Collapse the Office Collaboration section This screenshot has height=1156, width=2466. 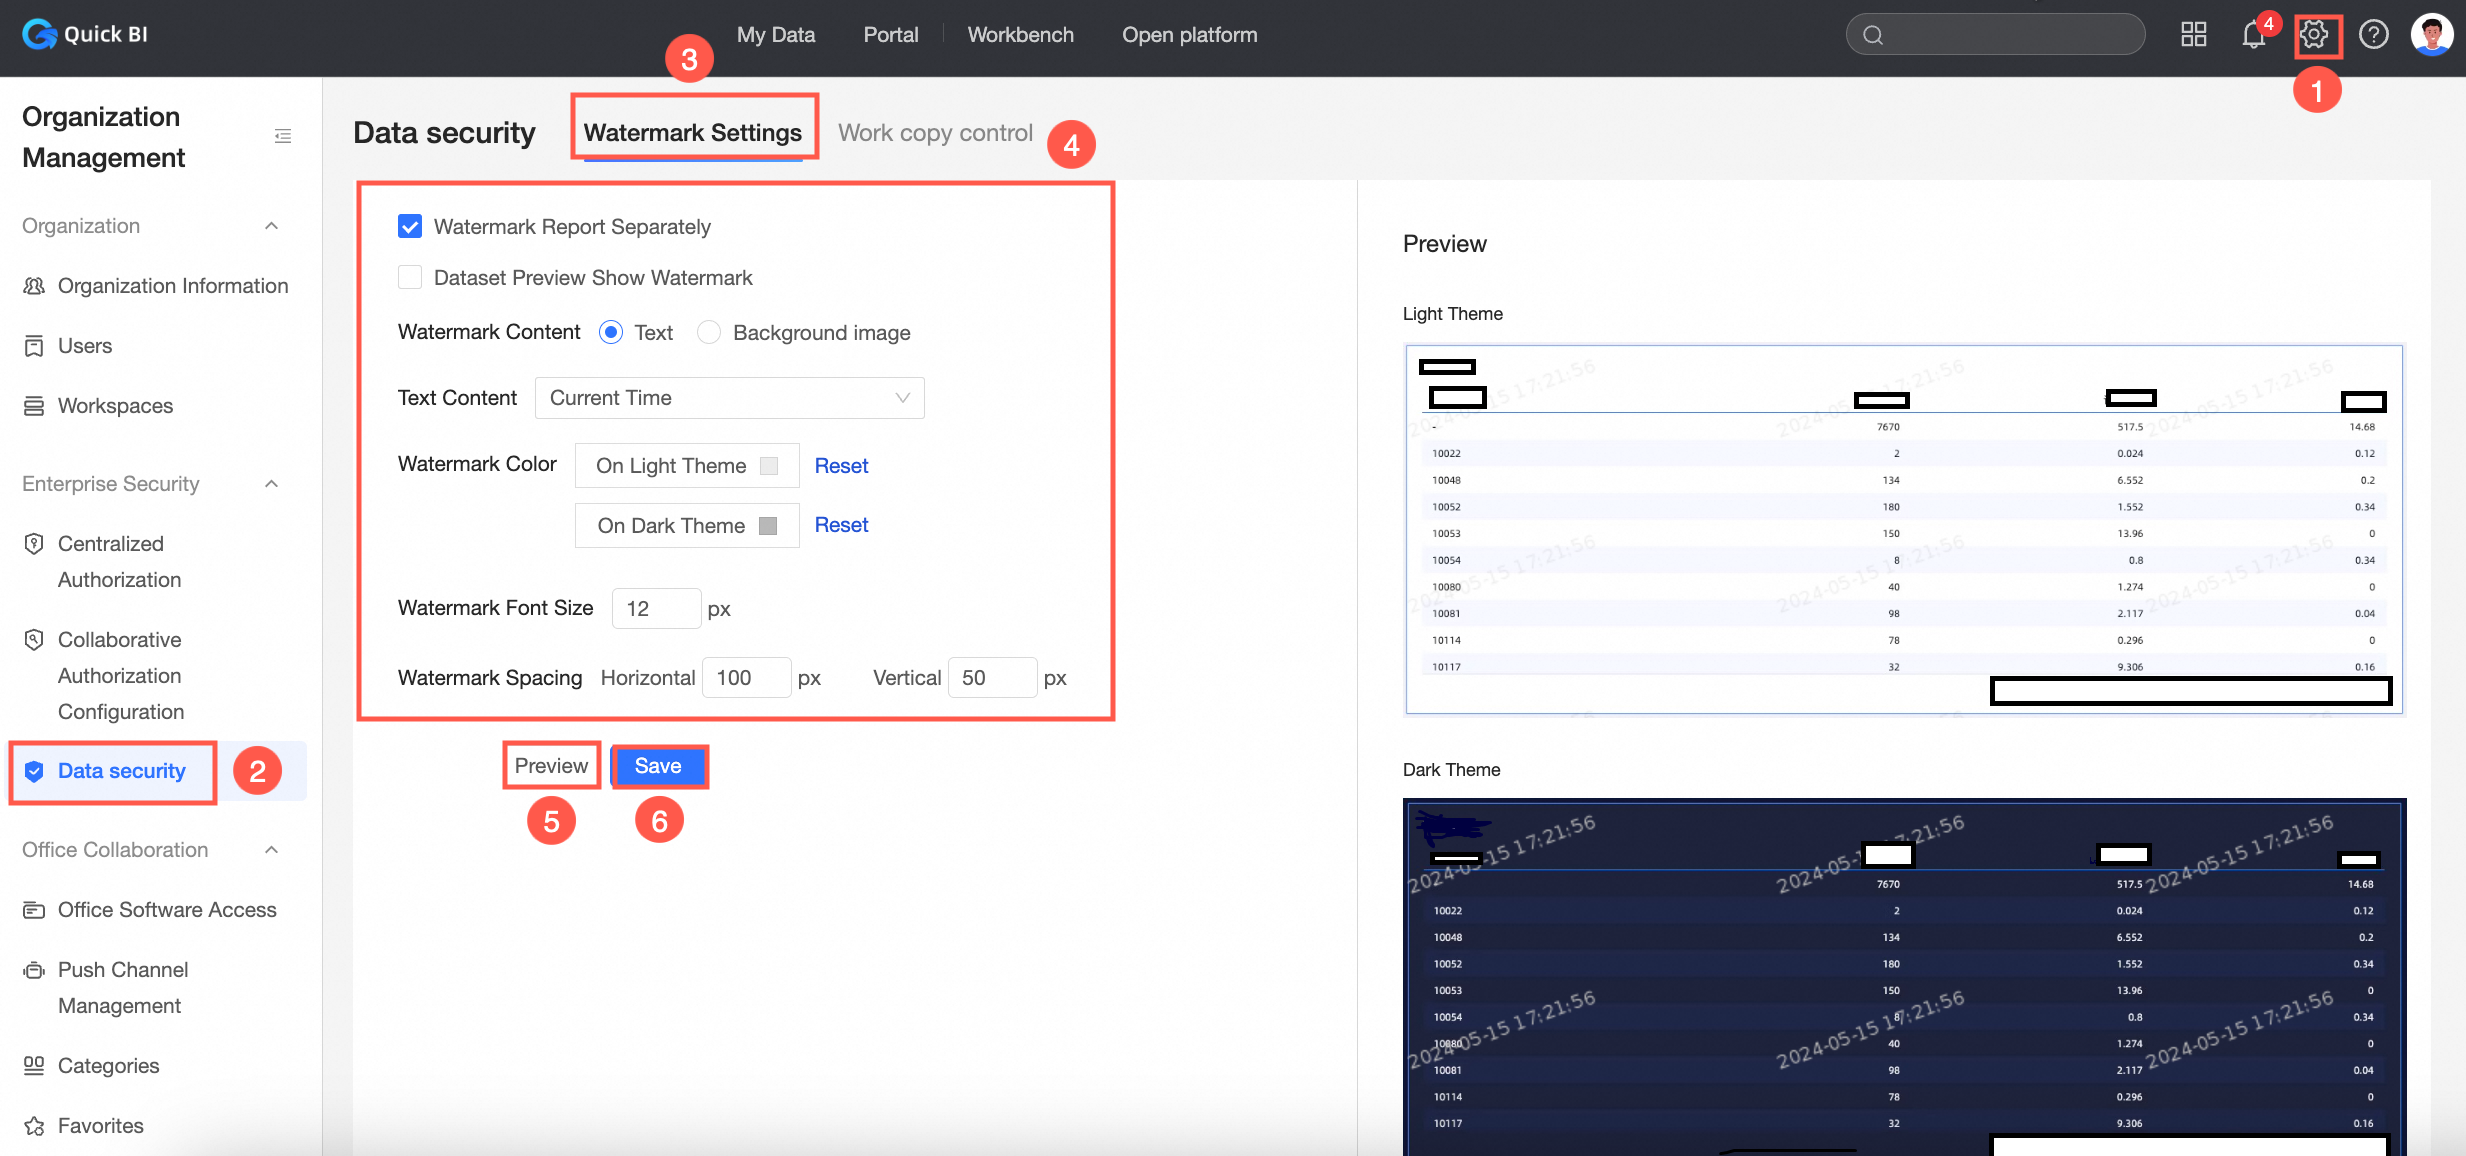point(271,850)
